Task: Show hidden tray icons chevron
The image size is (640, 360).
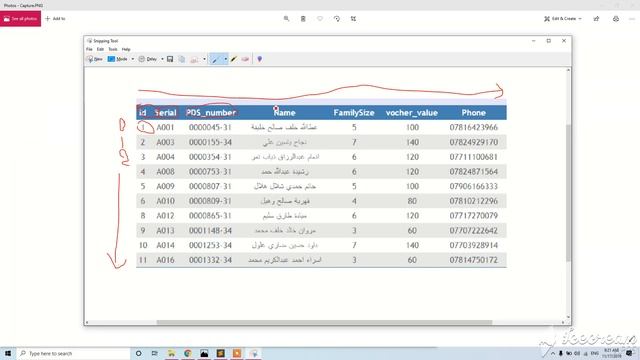Action: 553,353
